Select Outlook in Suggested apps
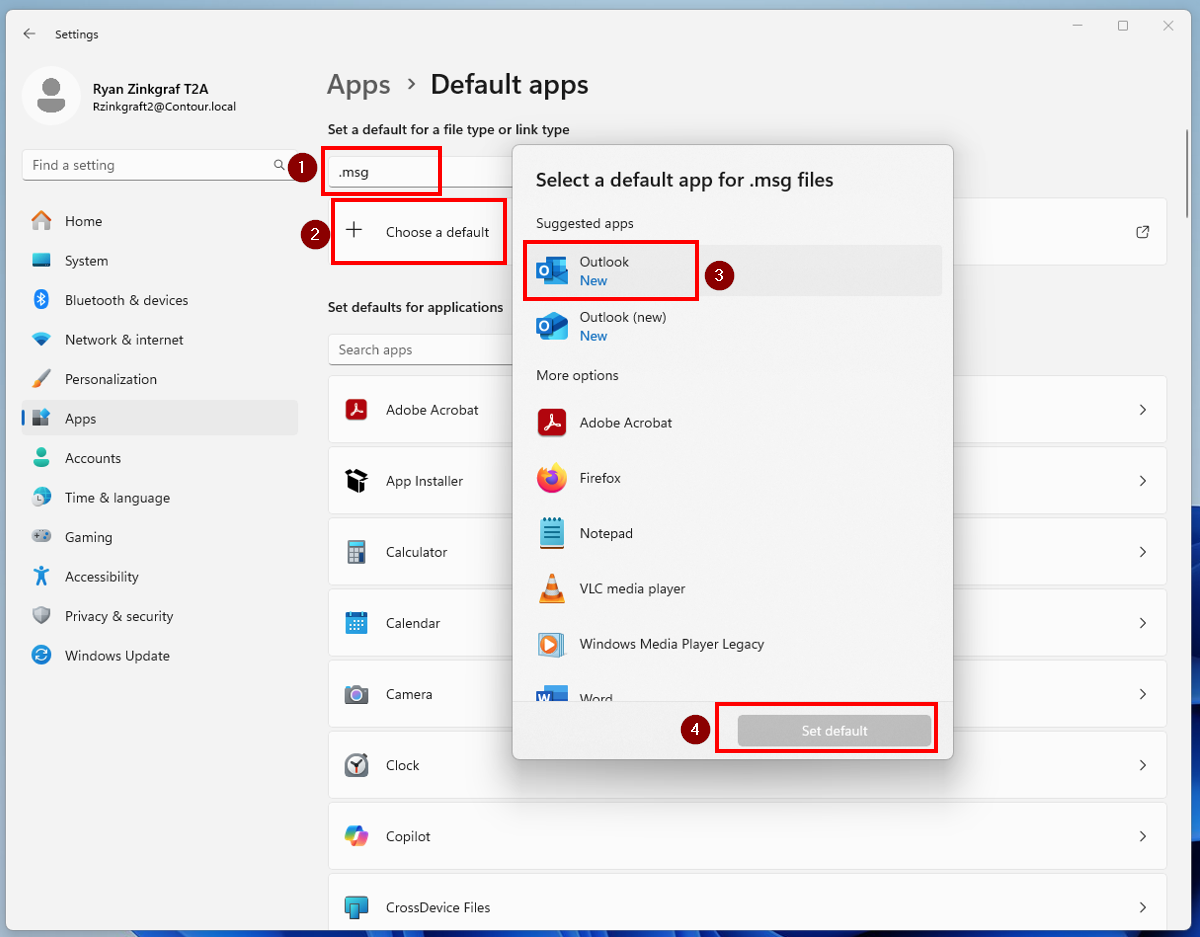Screen dimensions: 1200x937 (732, 271)
